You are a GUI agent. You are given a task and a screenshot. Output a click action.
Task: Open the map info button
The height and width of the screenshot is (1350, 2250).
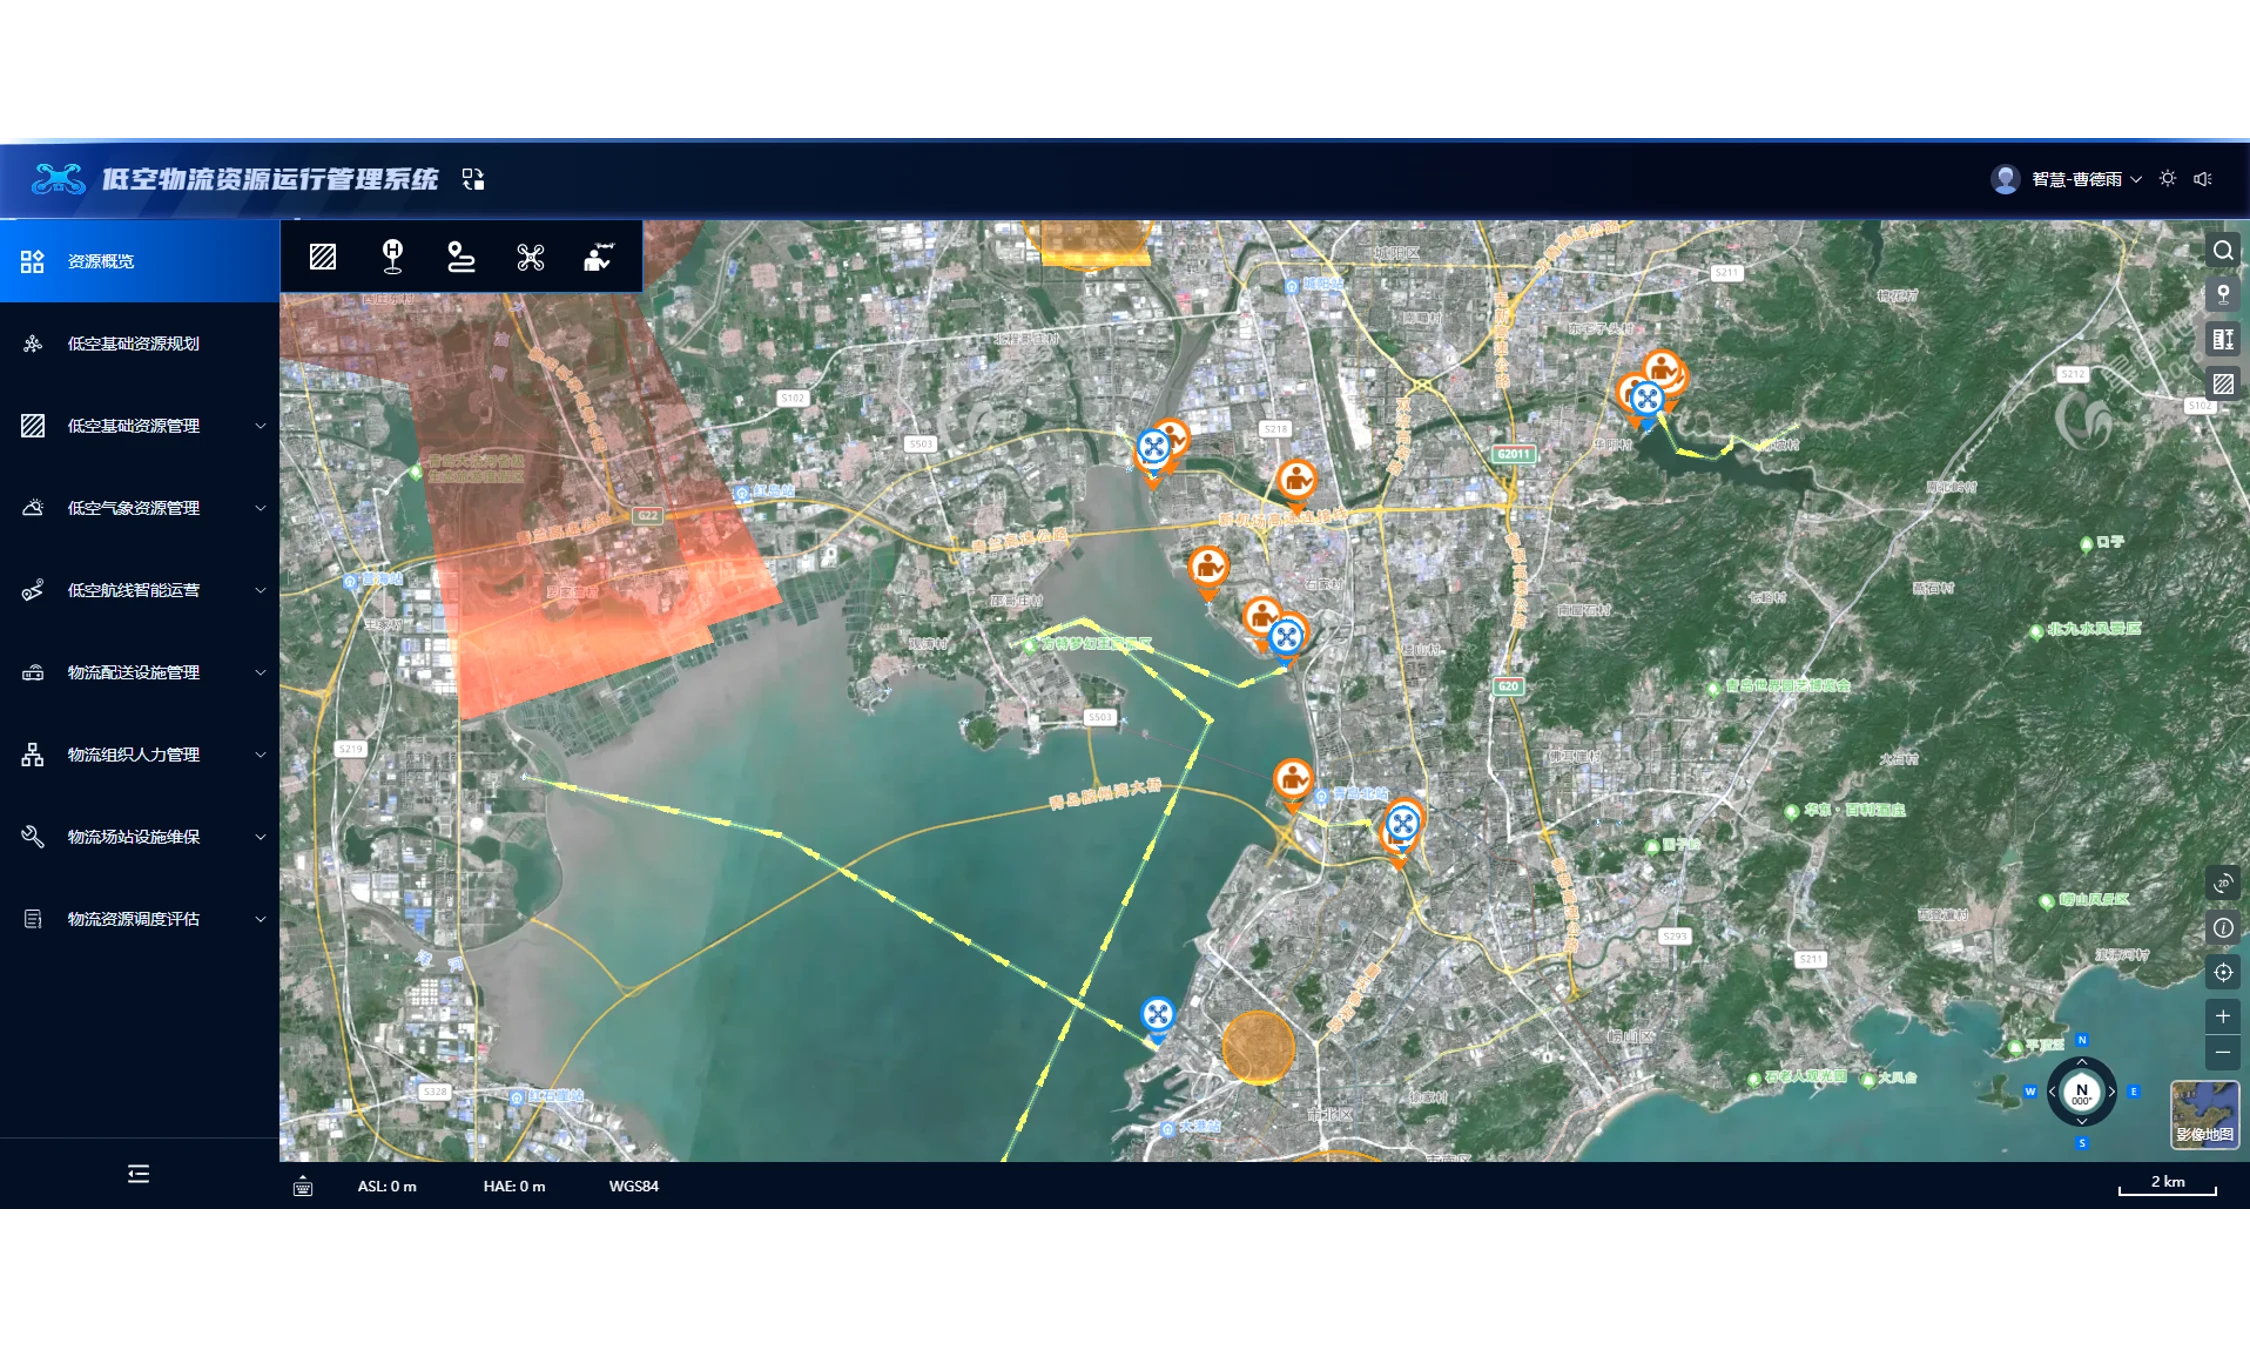tap(2222, 928)
